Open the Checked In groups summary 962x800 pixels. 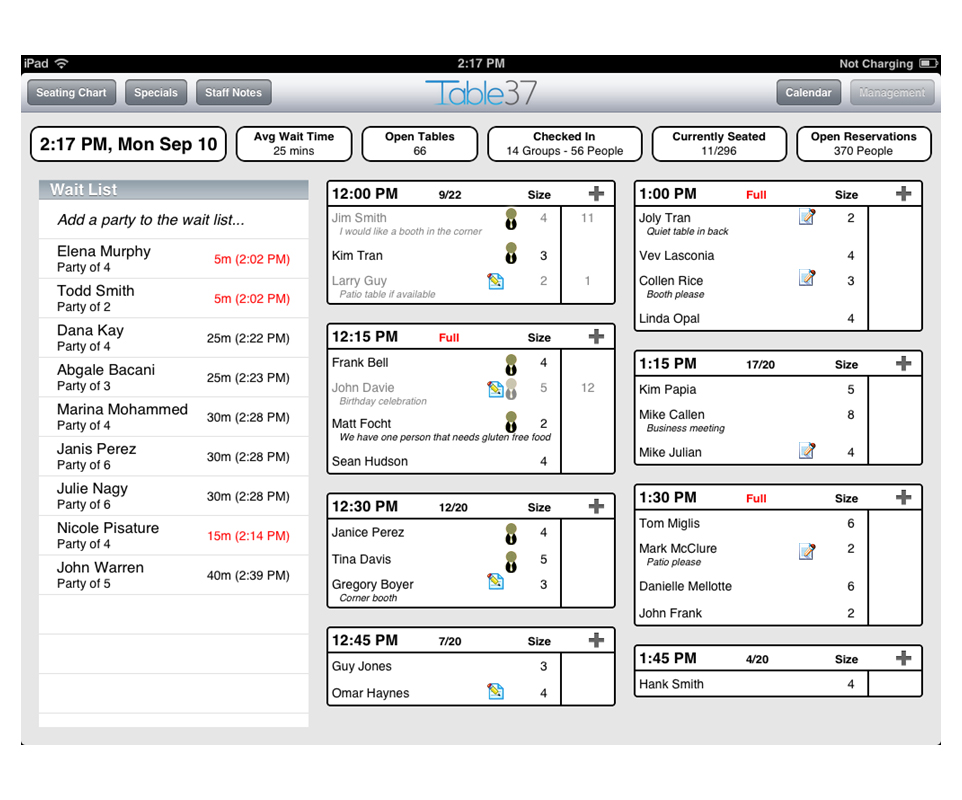(x=564, y=144)
